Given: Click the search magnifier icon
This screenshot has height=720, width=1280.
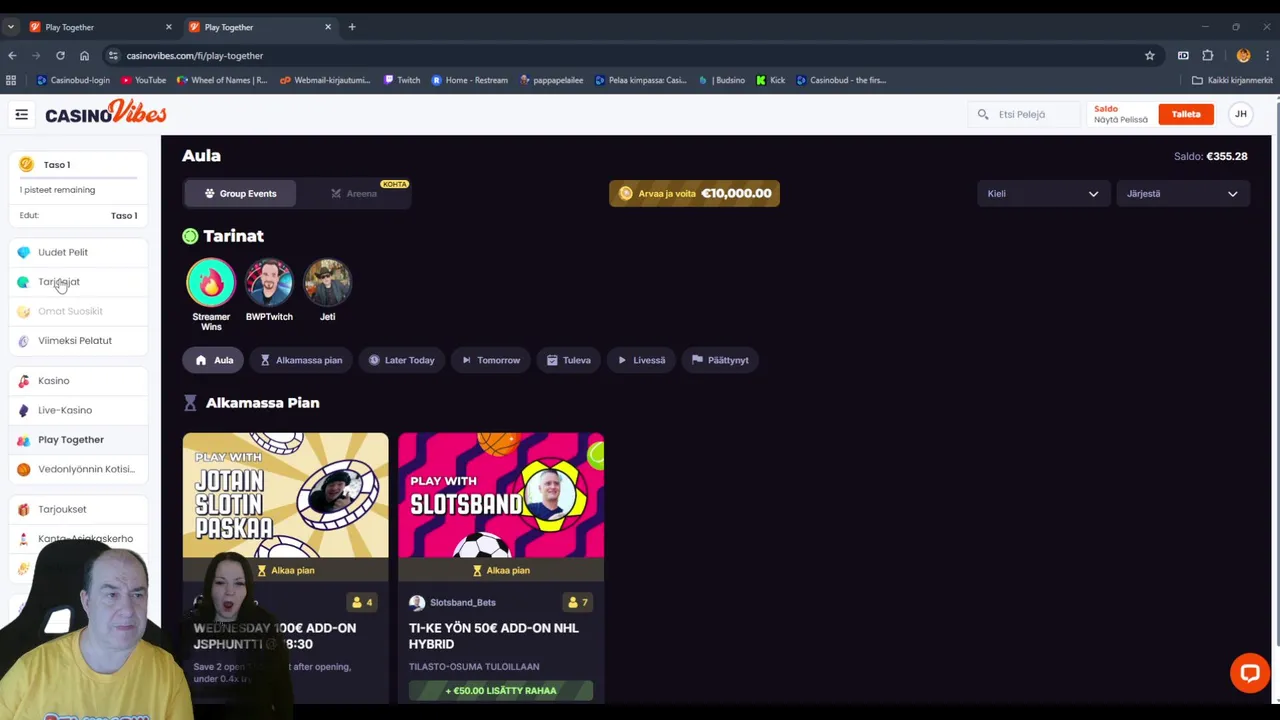Looking at the screenshot, I should click(983, 115).
